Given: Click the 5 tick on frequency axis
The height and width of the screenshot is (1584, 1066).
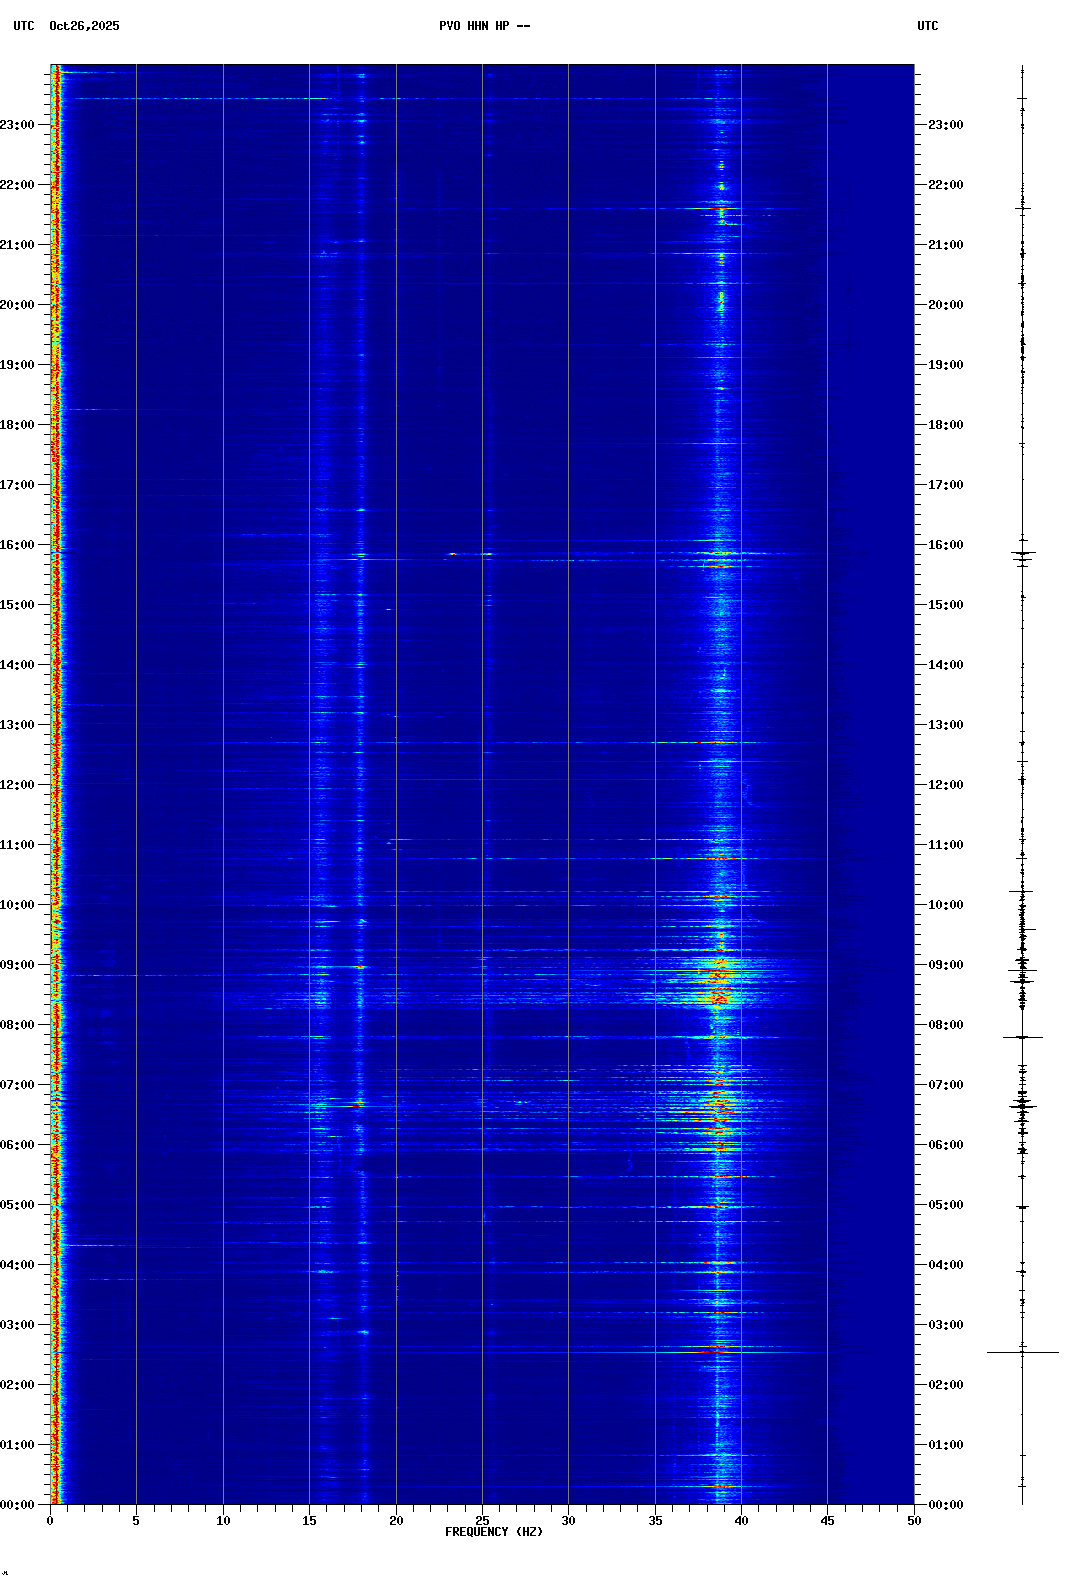Looking at the screenshot, I should tap(136, 1521).
